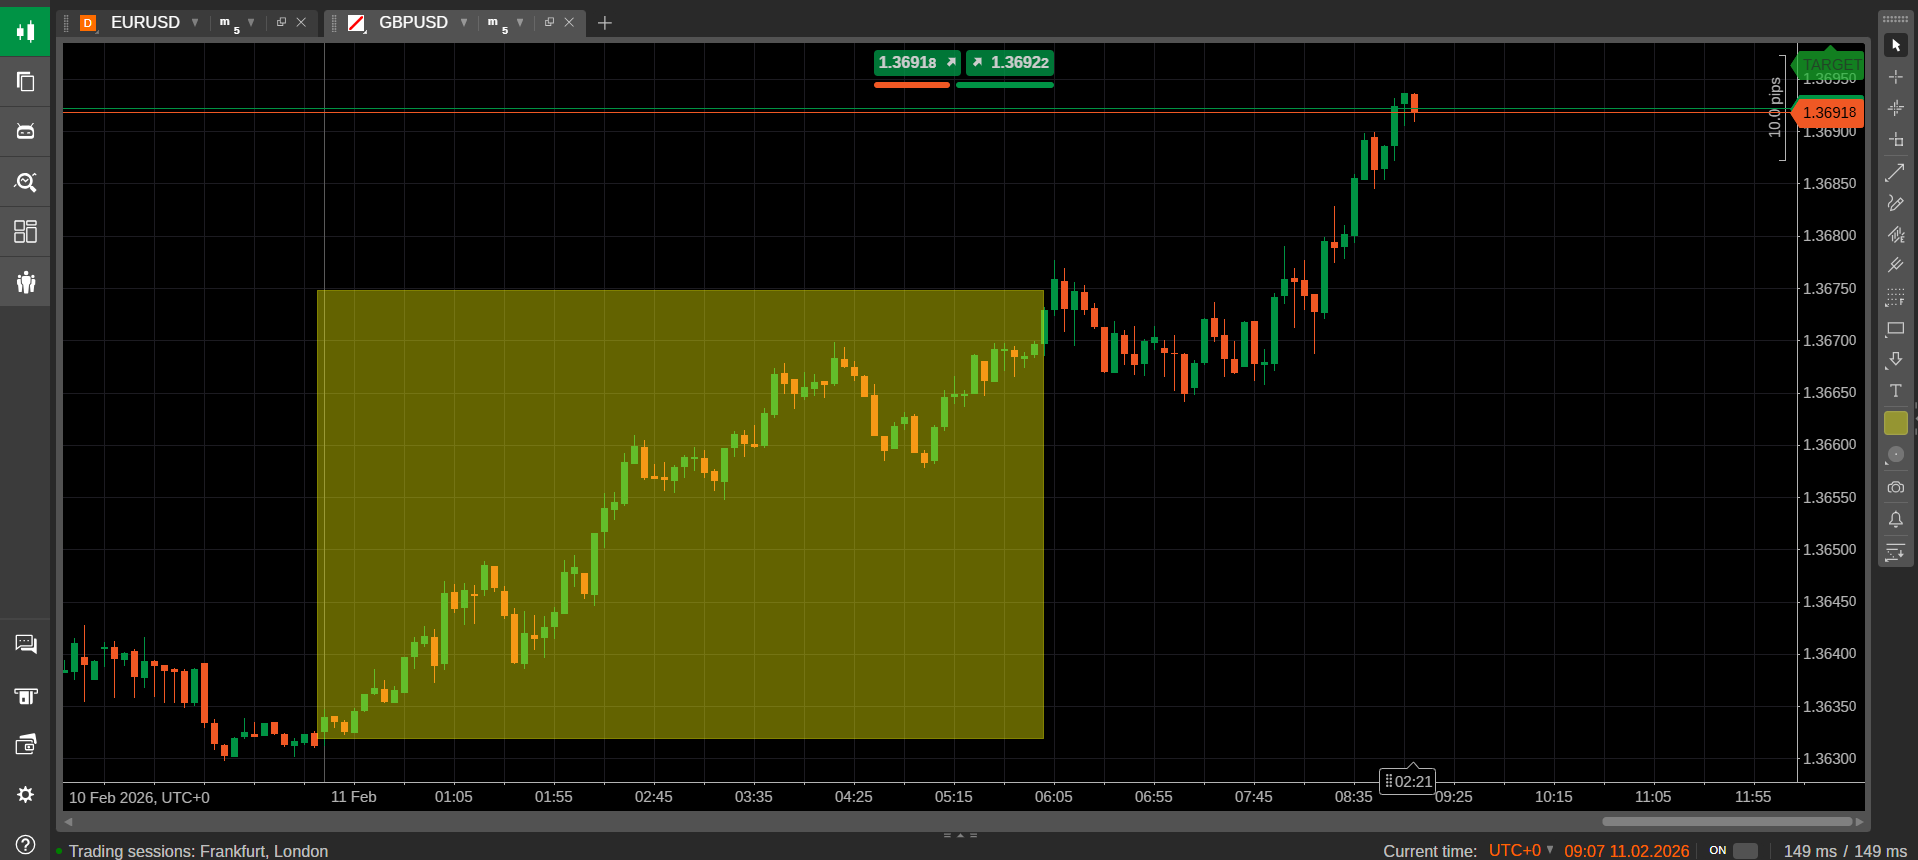This screenshot has height=860, width=1918.
Task: Activate the pointer cursor mode
Action: pyautogui.click(x=1895, y=46)
